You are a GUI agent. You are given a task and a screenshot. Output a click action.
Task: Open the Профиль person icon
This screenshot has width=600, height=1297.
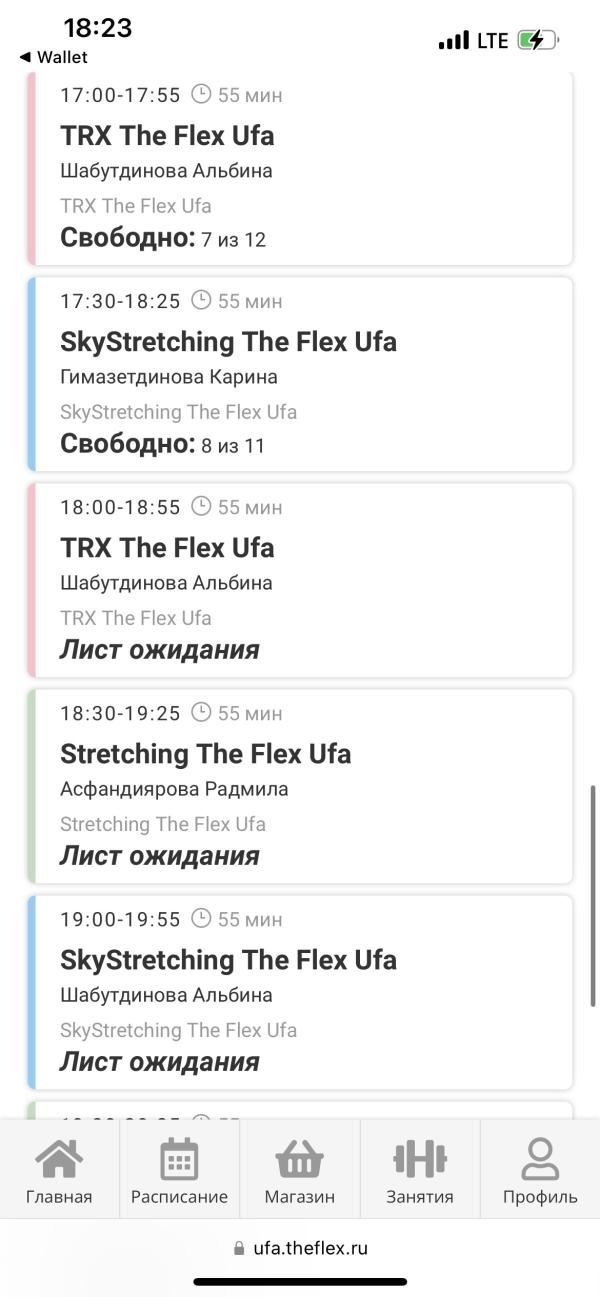(x=540, y=1159)
